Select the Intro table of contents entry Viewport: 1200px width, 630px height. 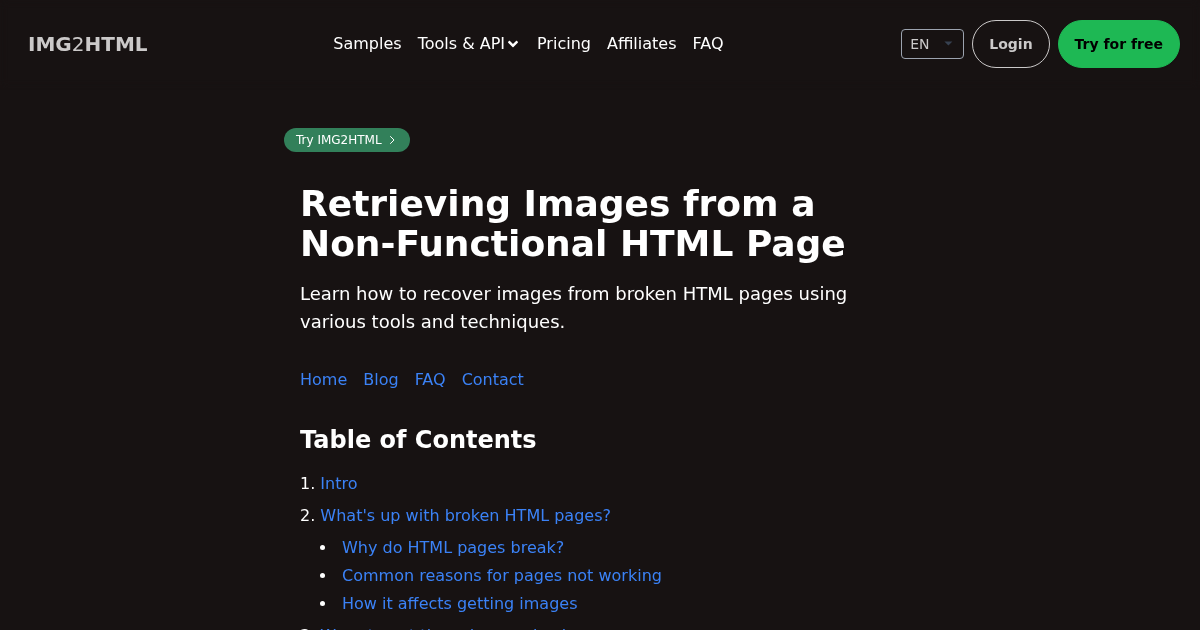click(338, 483)
